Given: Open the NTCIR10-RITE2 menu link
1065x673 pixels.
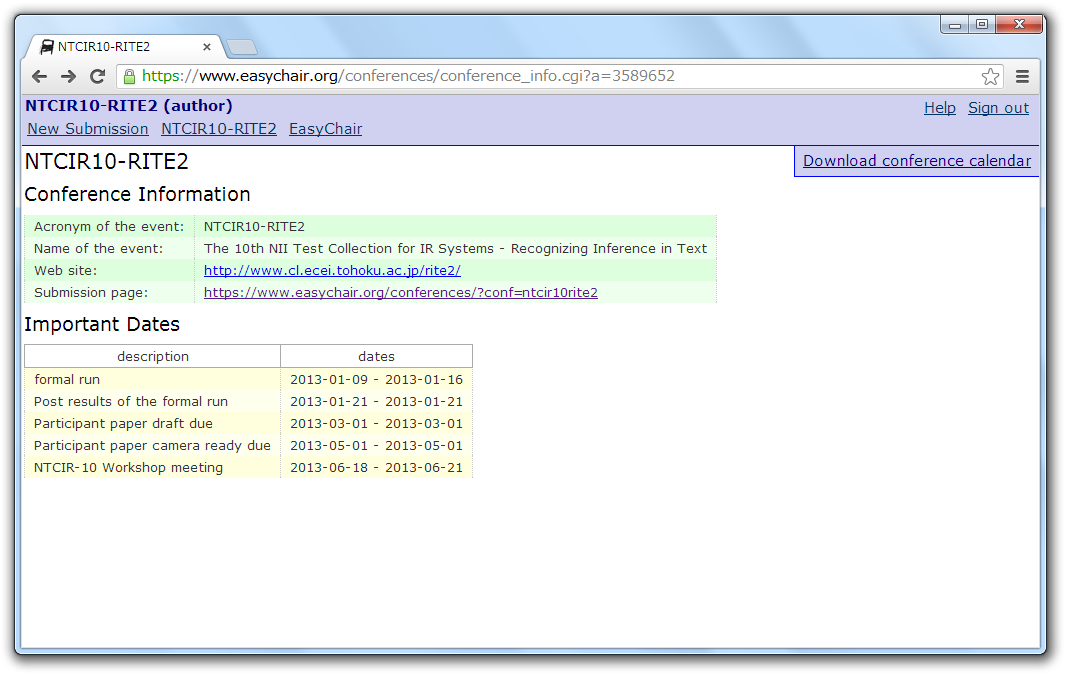Looking at the screenshot, I should pyautogui.click(x=219, y=129).
